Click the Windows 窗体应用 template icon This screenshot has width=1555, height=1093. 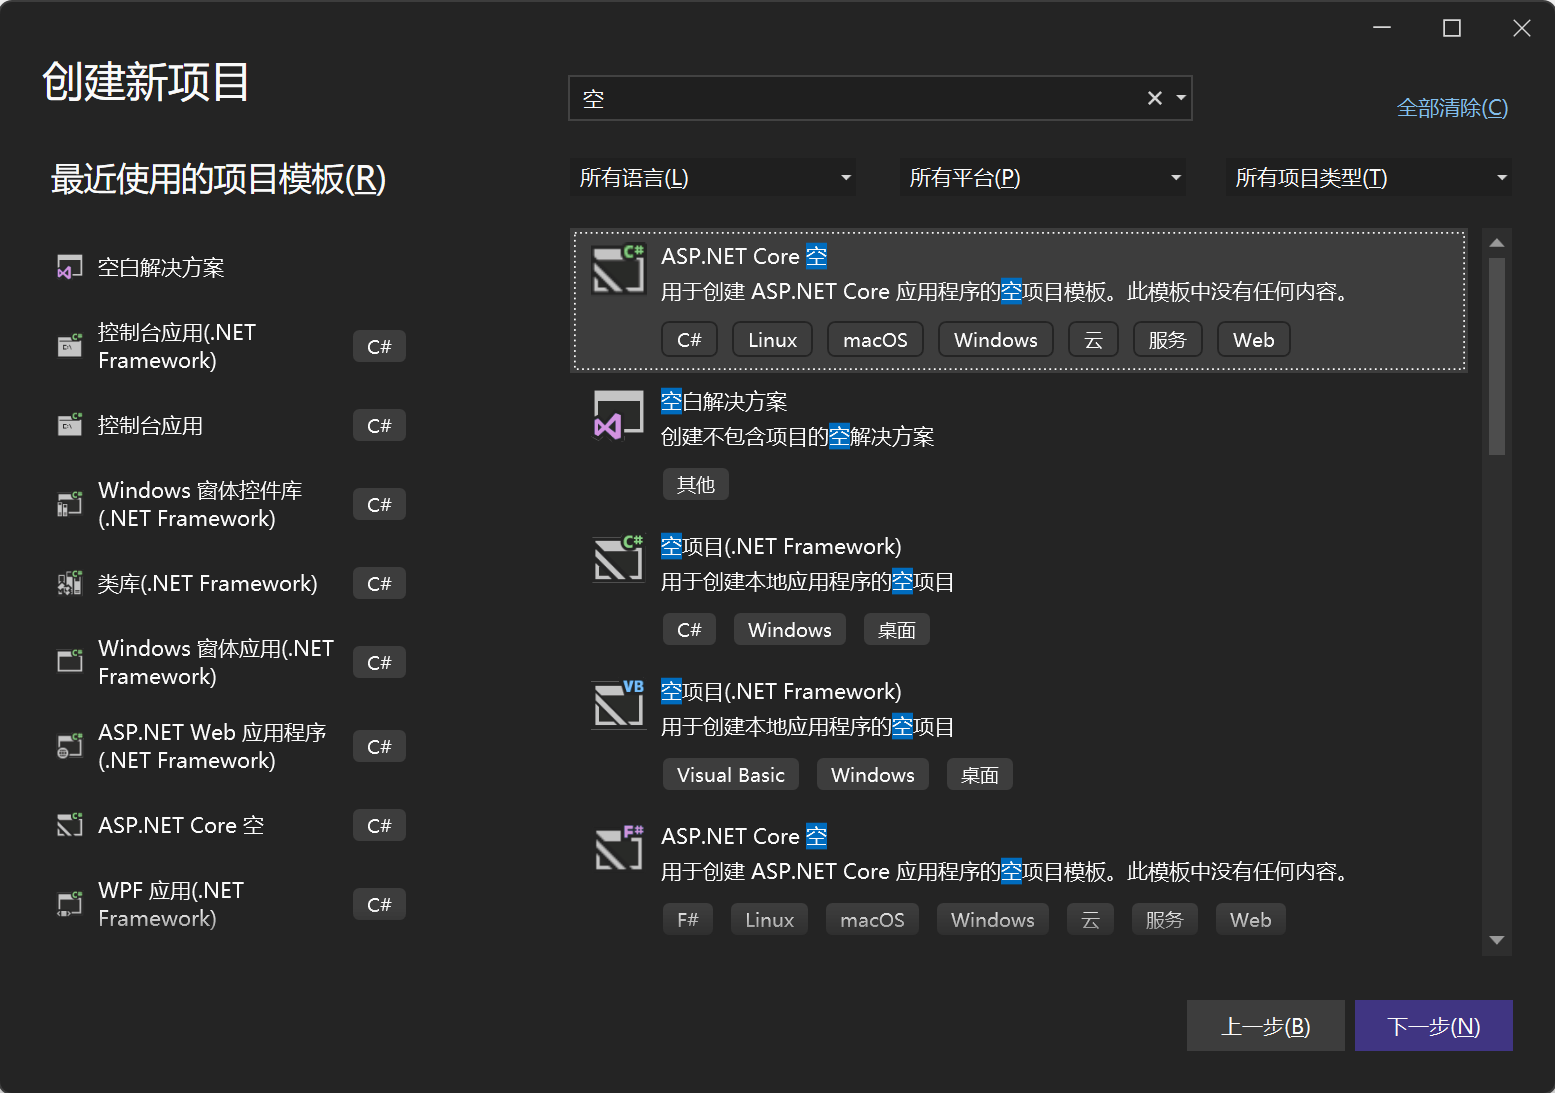(x=69, y=662)
